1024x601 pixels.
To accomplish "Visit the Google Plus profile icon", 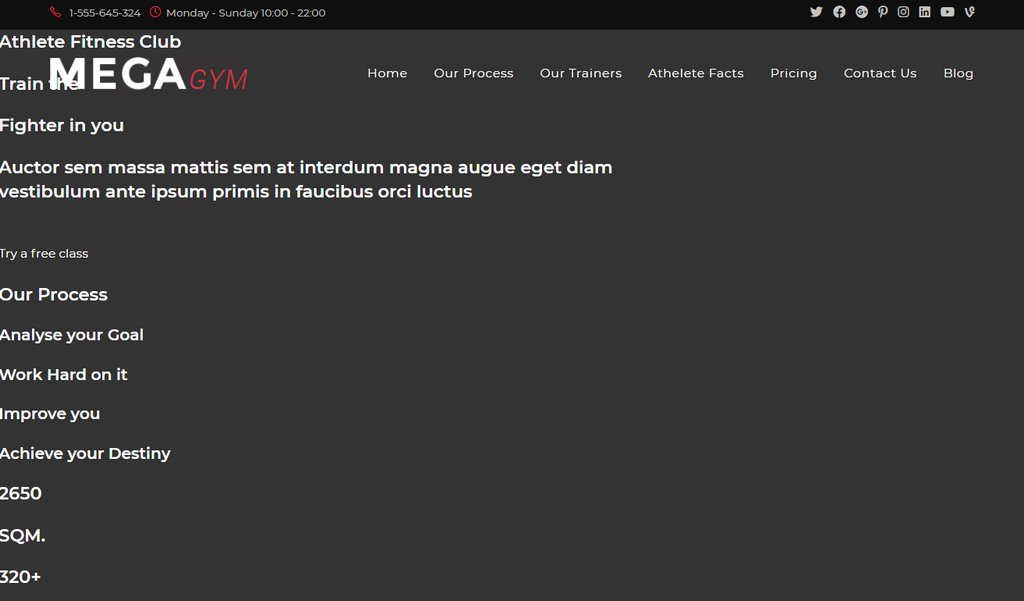I will [x=861, y=12].
